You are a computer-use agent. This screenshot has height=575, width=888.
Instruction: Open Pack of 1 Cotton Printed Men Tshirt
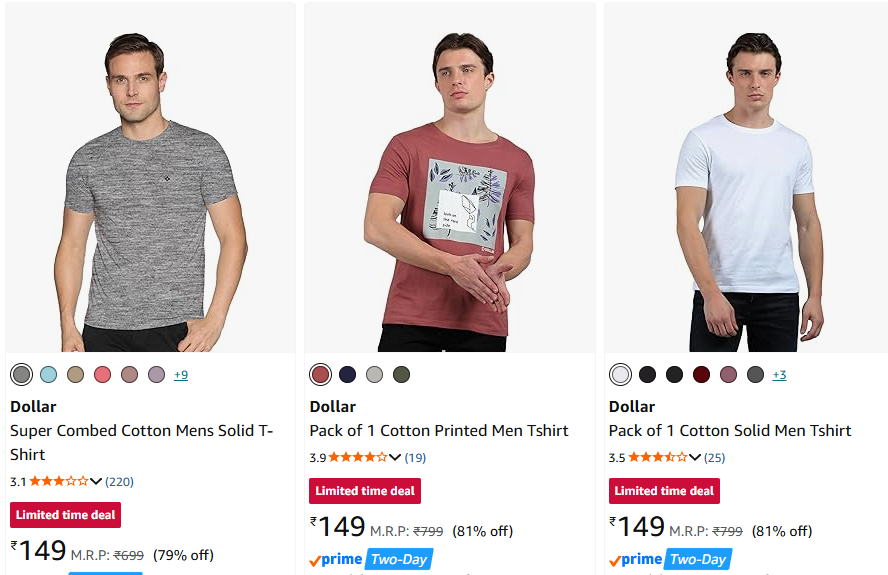(439, 431)
